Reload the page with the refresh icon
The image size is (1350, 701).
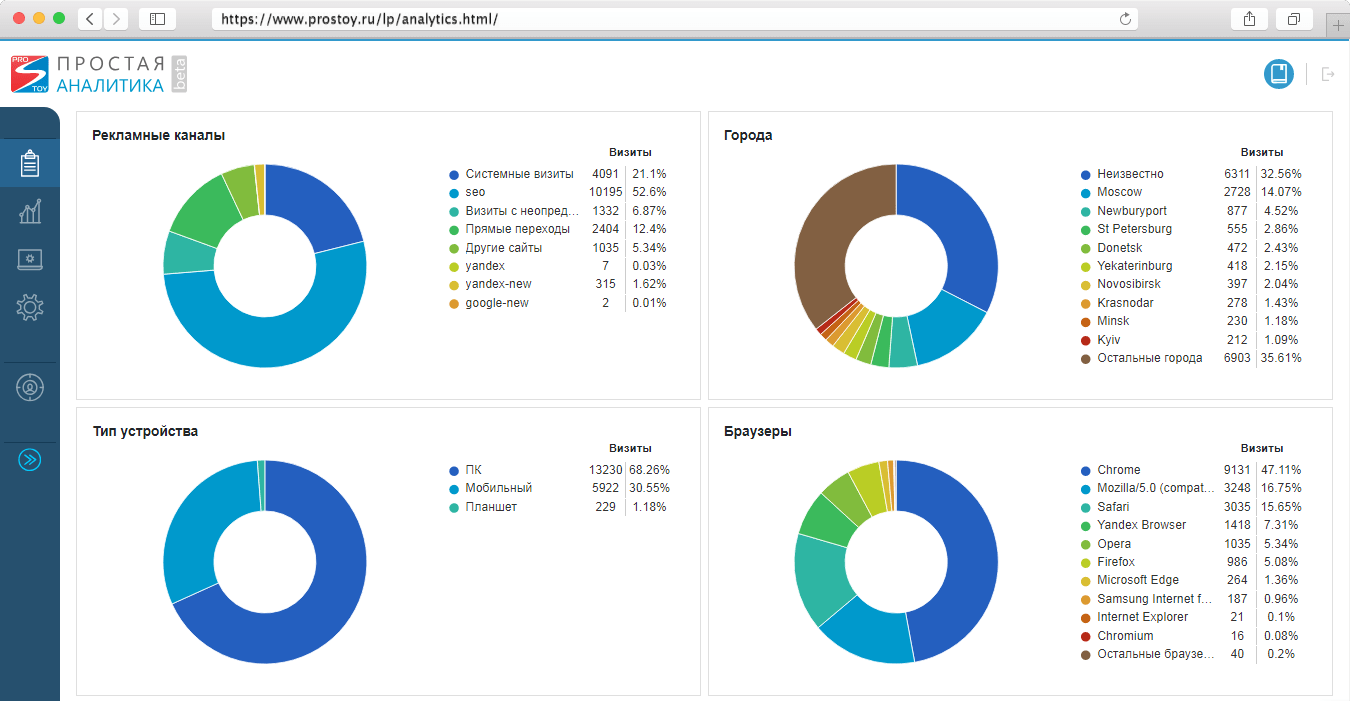[x=1125, y=19]
